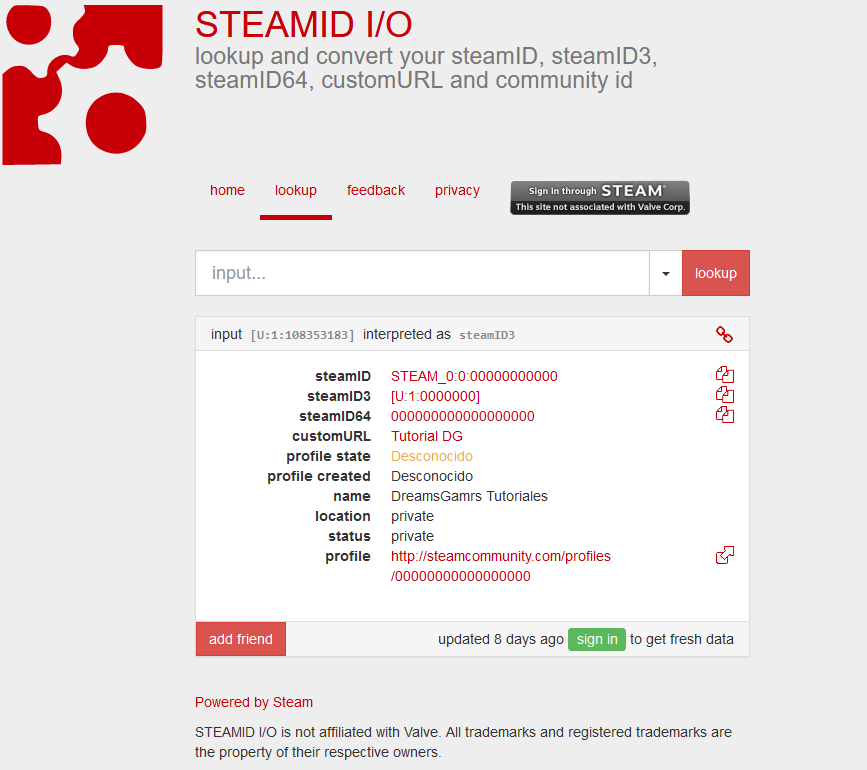Click the red lookup button
The image size is (867, 770).
click(715, 273)
